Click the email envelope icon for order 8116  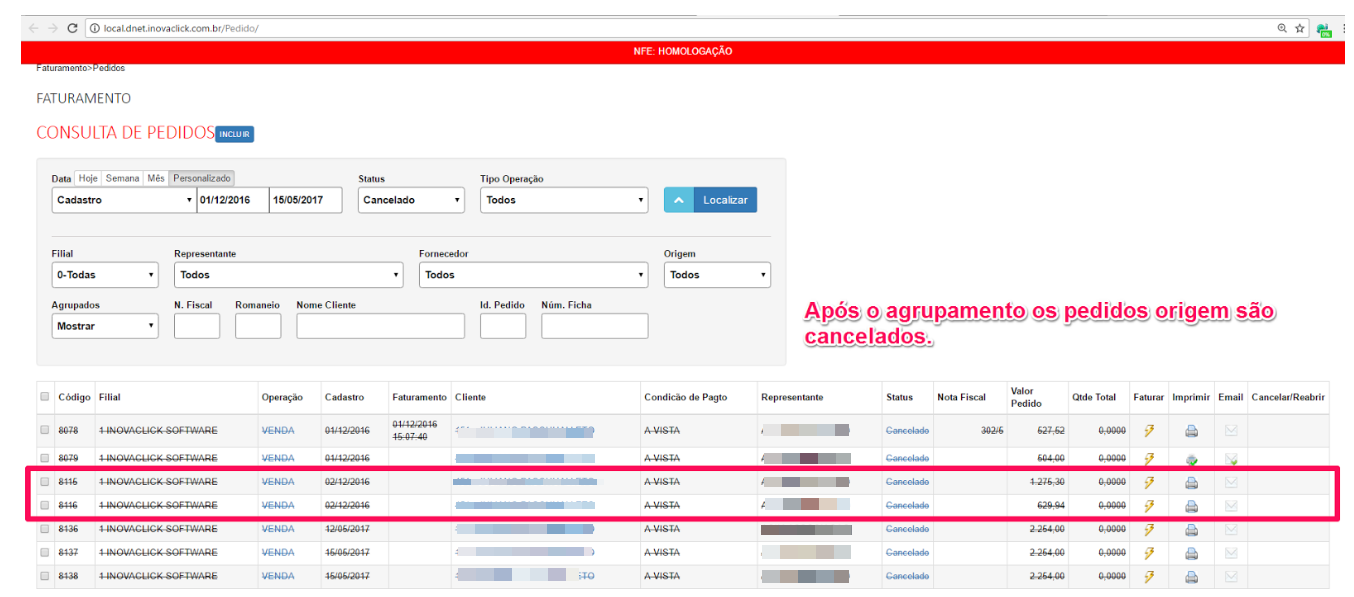pyautogui.click(x=1231, y=506)
